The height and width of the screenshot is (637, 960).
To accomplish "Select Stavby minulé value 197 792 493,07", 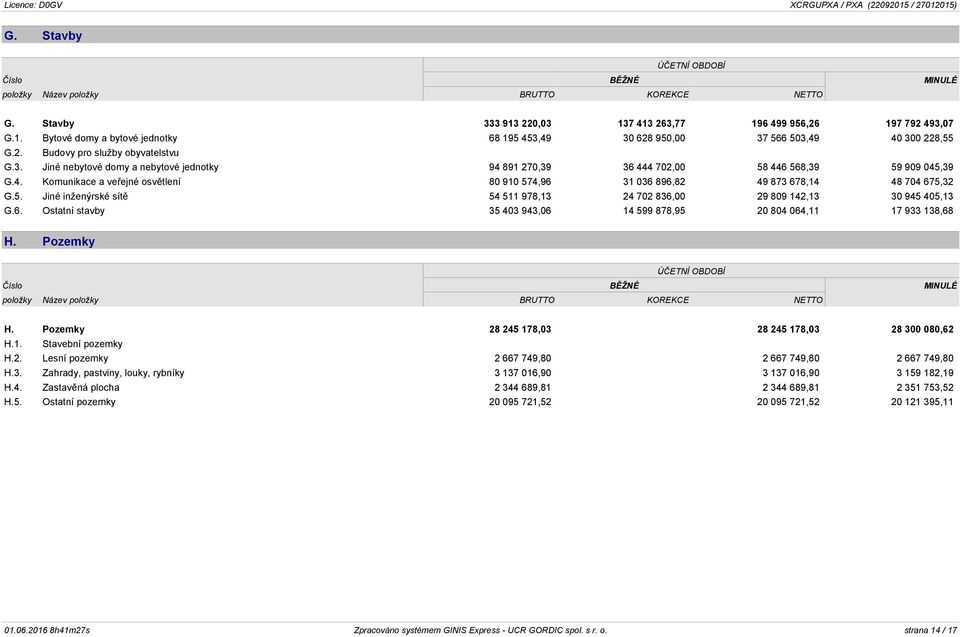I will (x=920, y=124).
